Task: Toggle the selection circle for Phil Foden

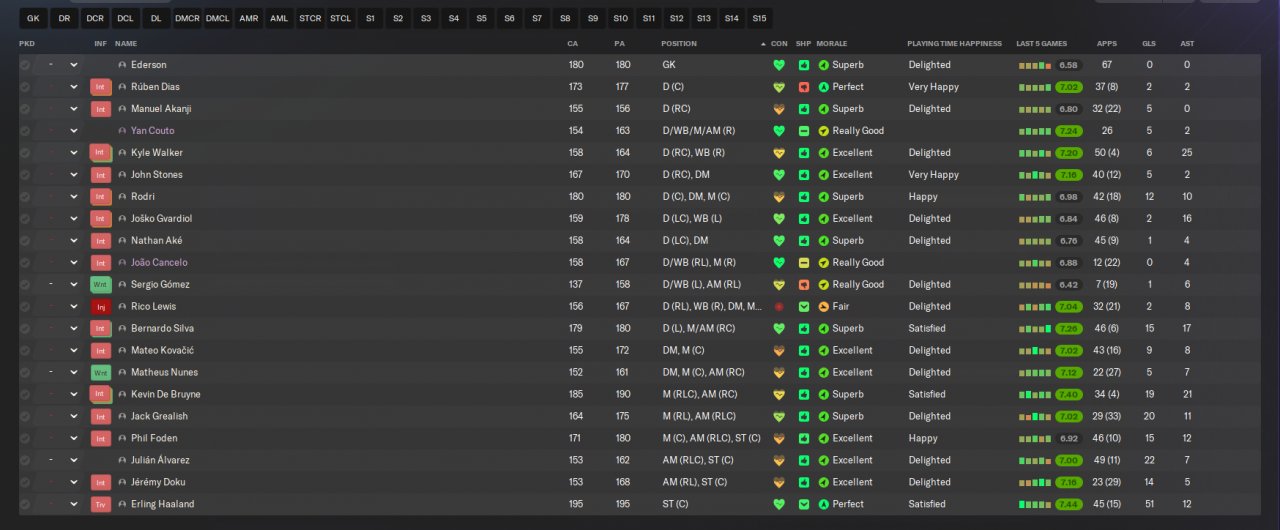Action: tap(25, 439)
